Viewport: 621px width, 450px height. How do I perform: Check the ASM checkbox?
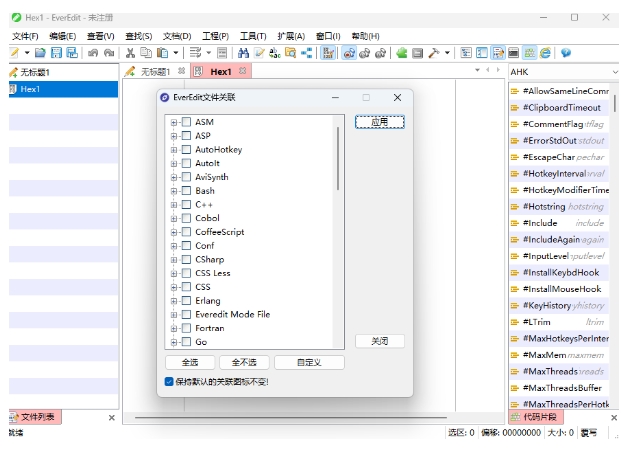point(186,122)
